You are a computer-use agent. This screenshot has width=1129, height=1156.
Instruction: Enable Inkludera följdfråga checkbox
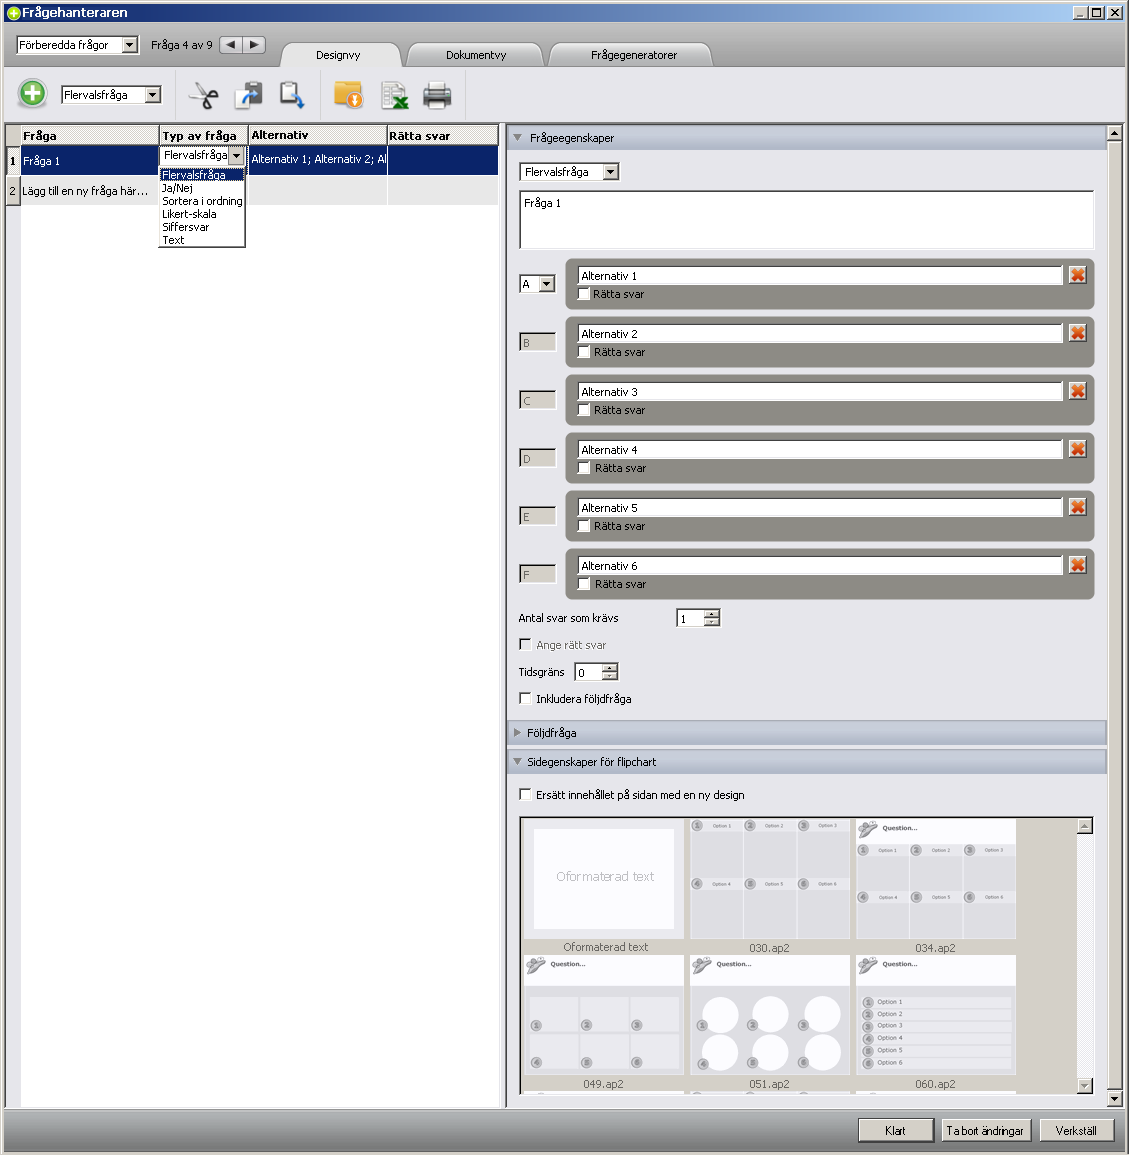(525, 698)
